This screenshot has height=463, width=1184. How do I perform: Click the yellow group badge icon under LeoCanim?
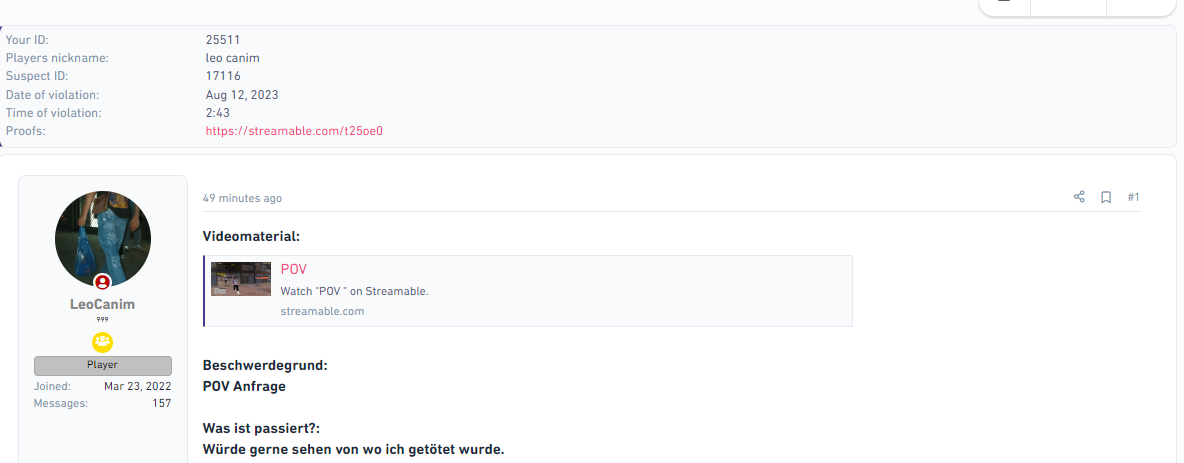click(103, 342)
